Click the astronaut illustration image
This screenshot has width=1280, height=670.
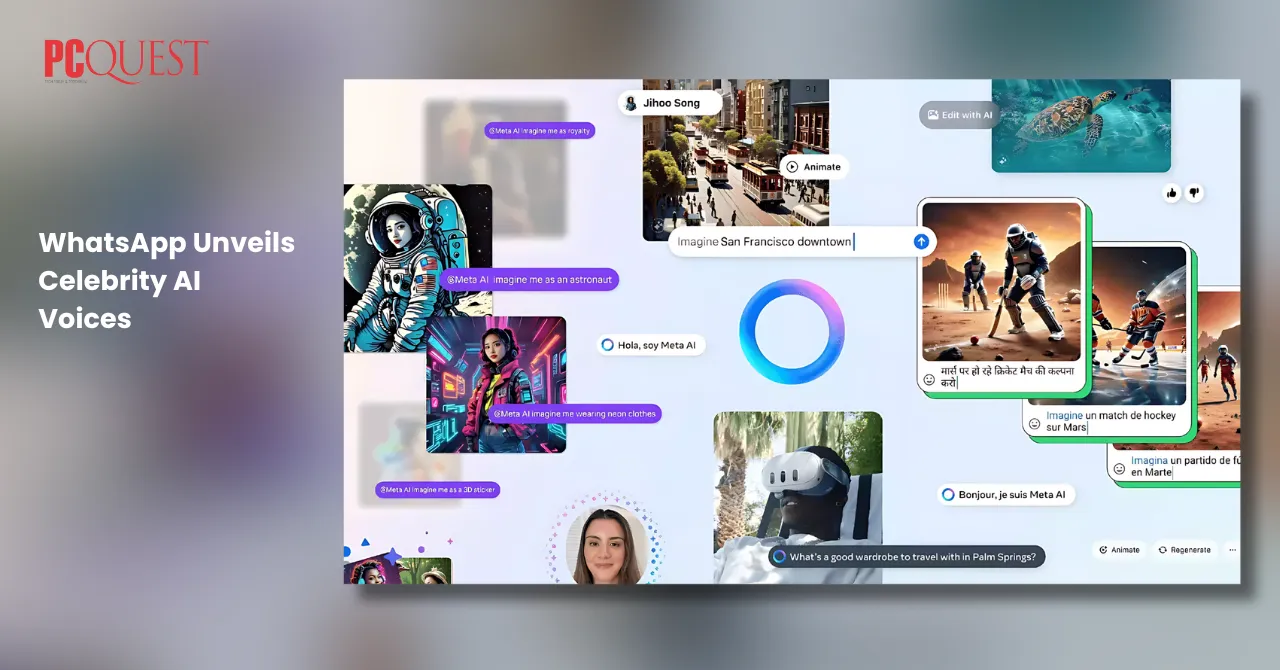click(x=417, y=267)
